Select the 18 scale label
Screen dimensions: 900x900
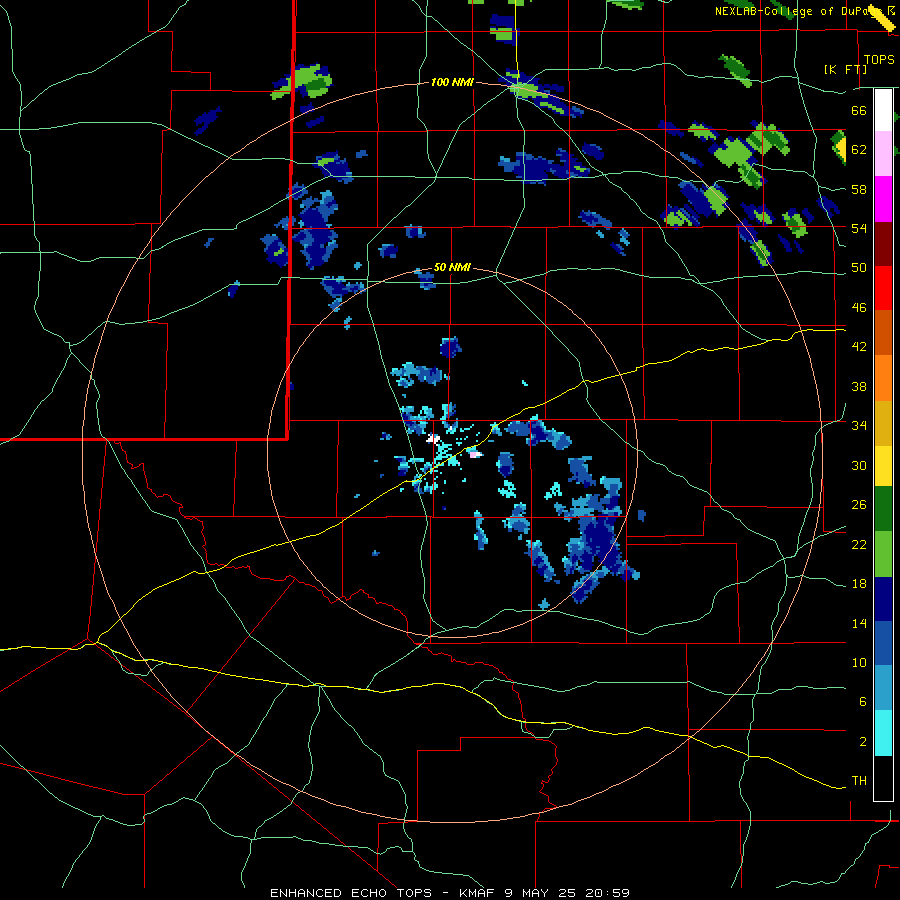[859, 584]
